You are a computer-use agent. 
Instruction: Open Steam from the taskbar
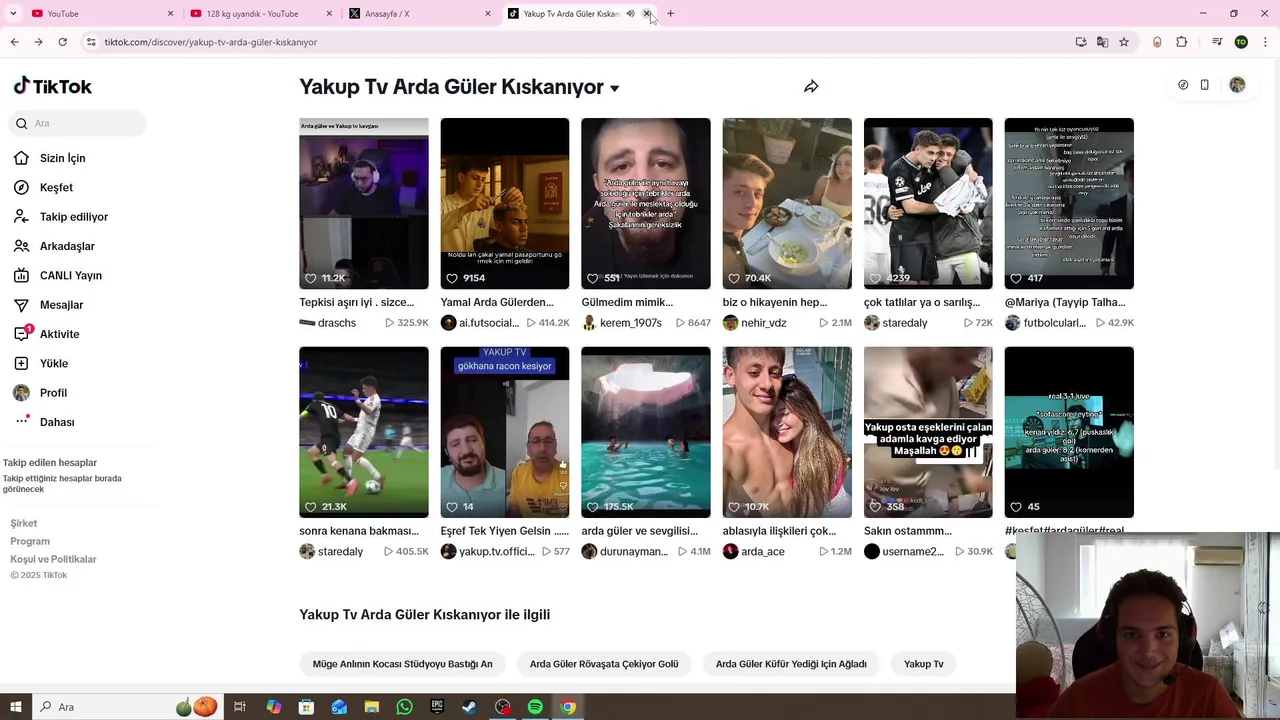tap(469, 707)
